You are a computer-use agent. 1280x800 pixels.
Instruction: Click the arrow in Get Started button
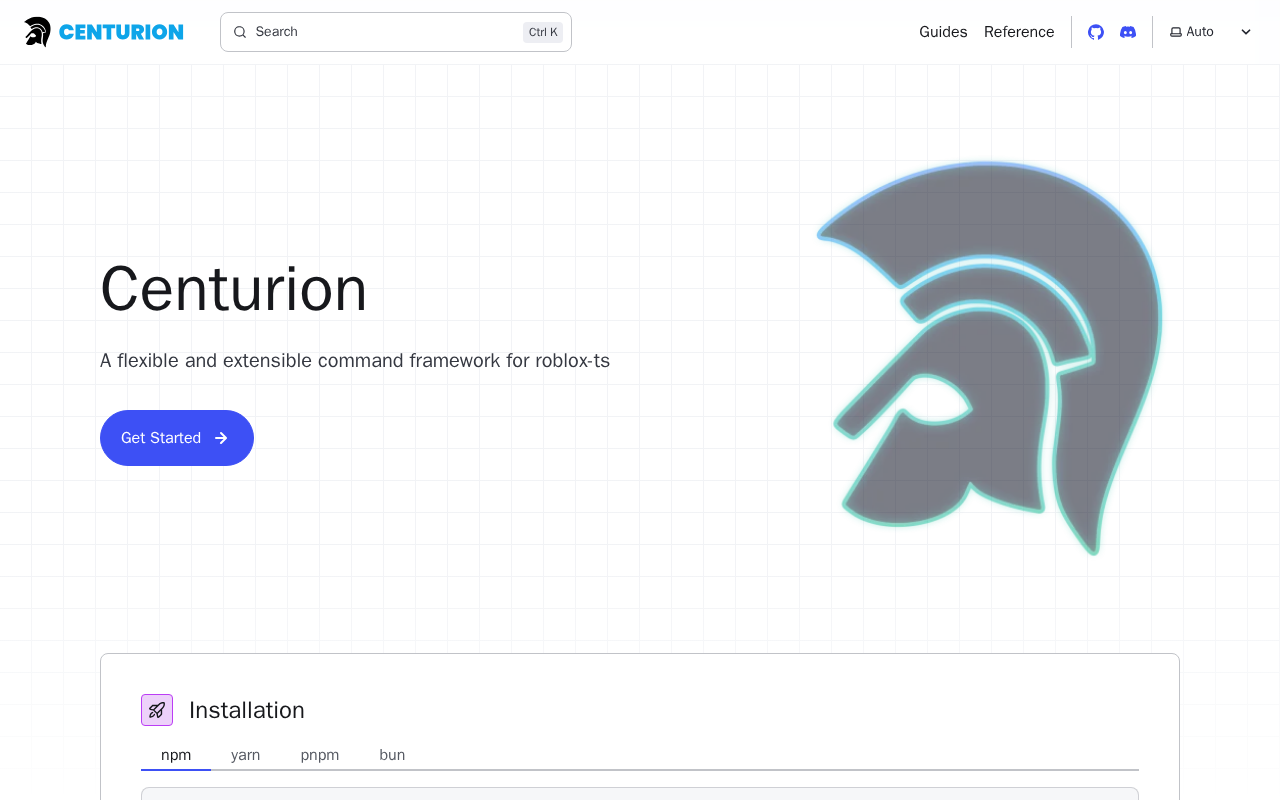tap(221, 438)
